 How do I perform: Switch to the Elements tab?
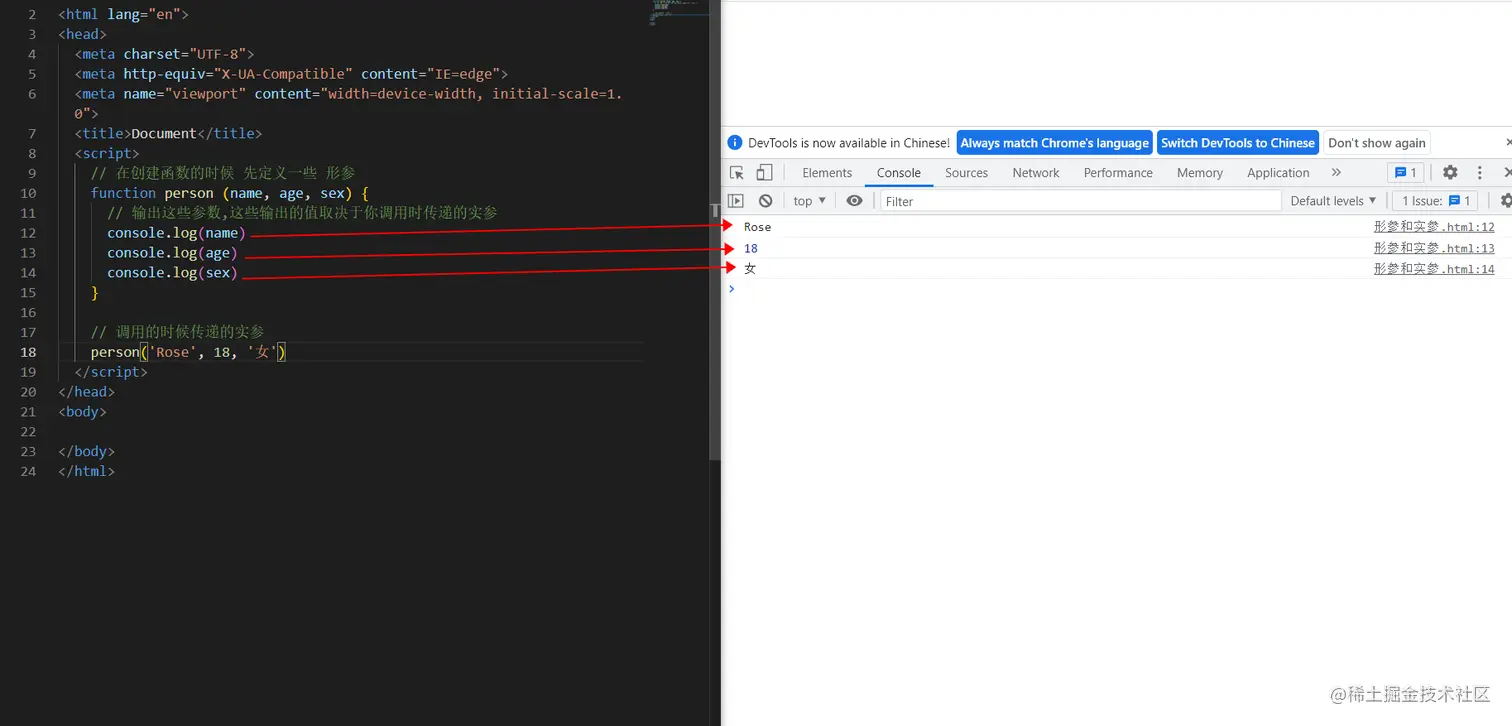tap(827, 173)
